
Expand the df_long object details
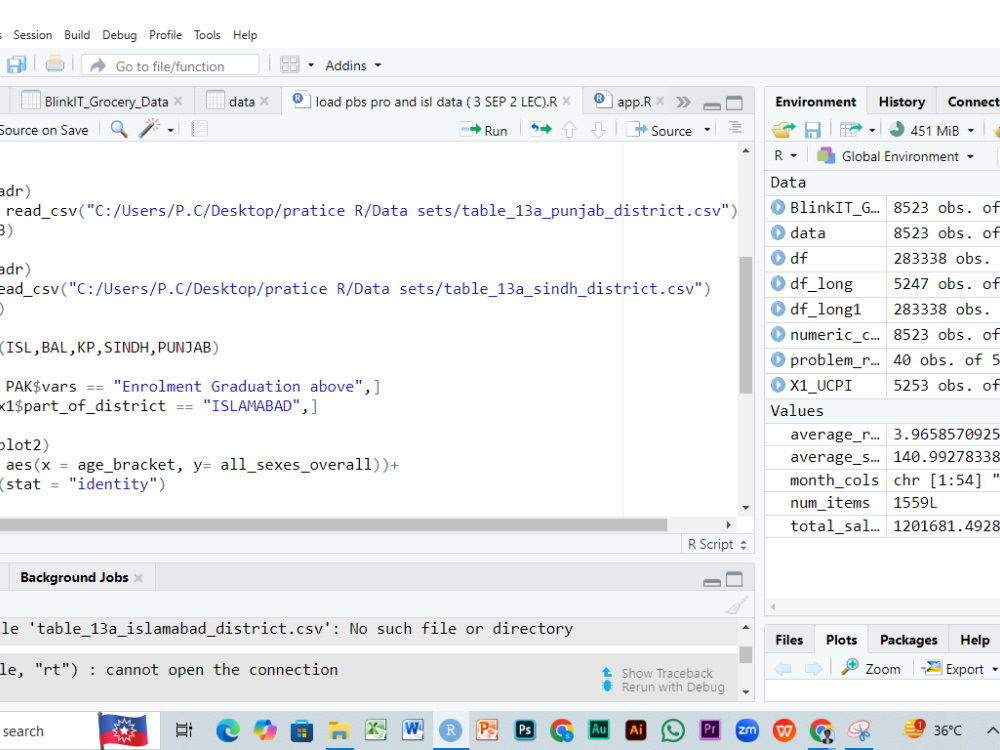pyautogui.click(x=777, y=284)
